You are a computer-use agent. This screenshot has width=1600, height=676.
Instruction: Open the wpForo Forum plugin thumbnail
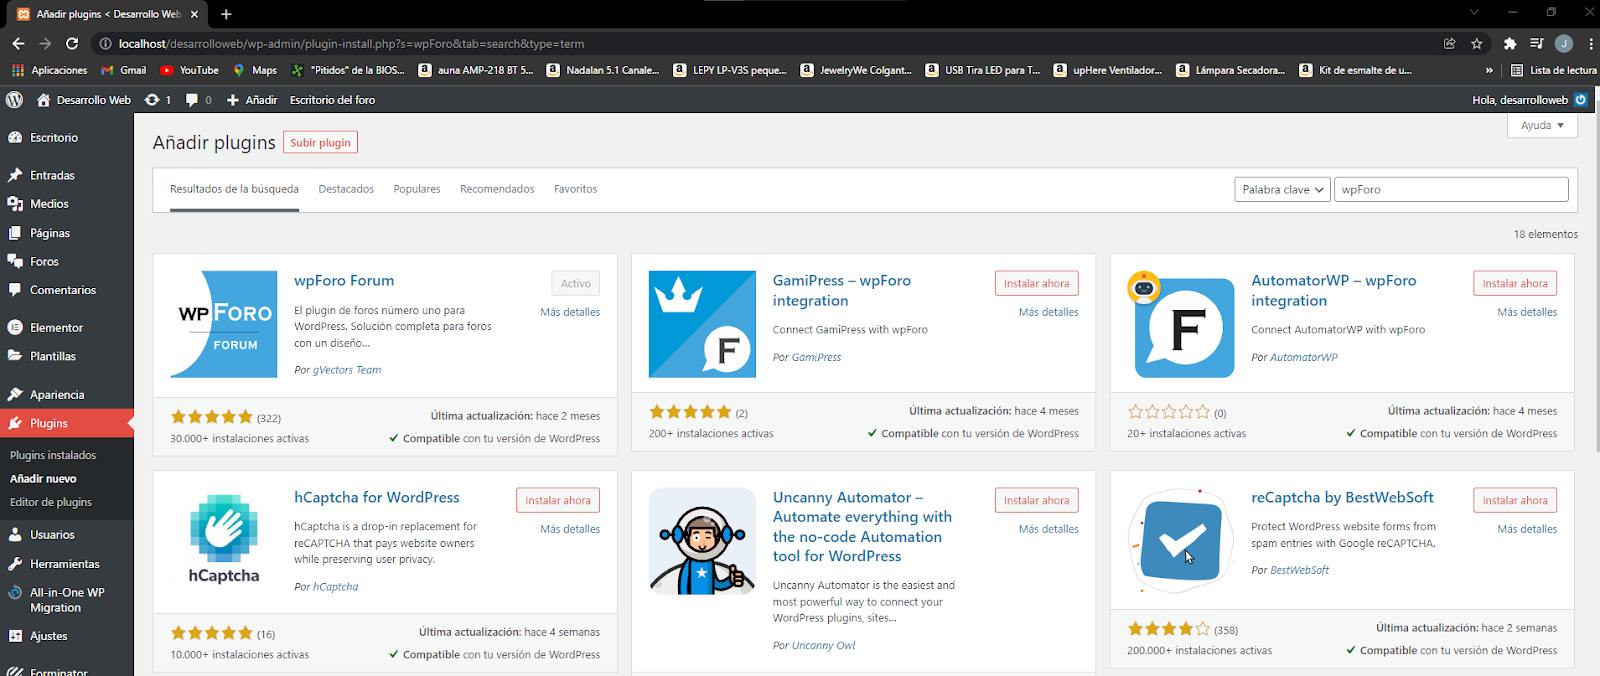click(x=224, y=324)
